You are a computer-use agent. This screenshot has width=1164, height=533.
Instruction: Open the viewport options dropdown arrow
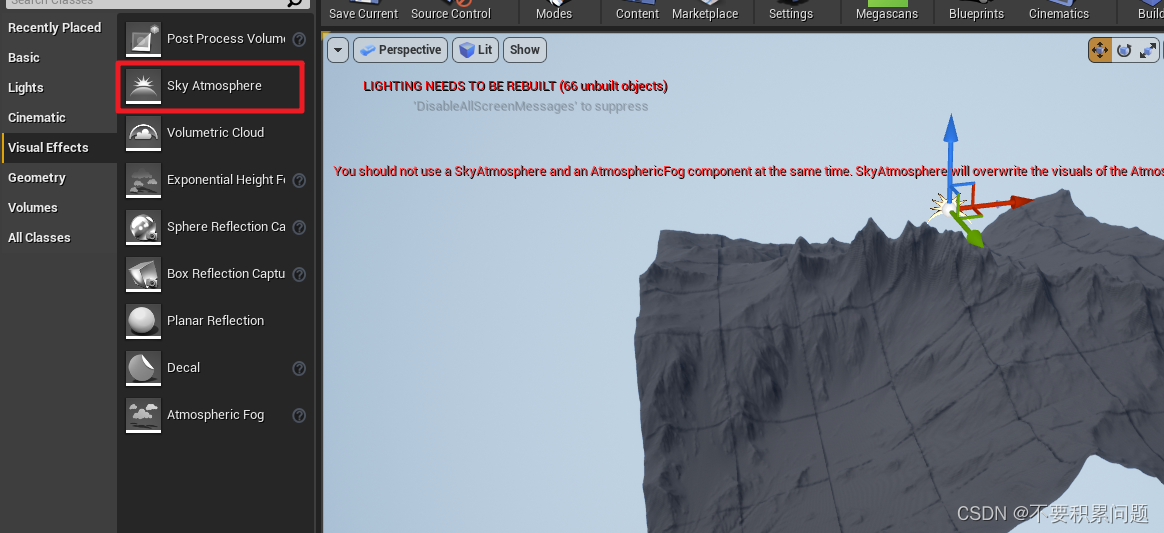pos(338,50)
